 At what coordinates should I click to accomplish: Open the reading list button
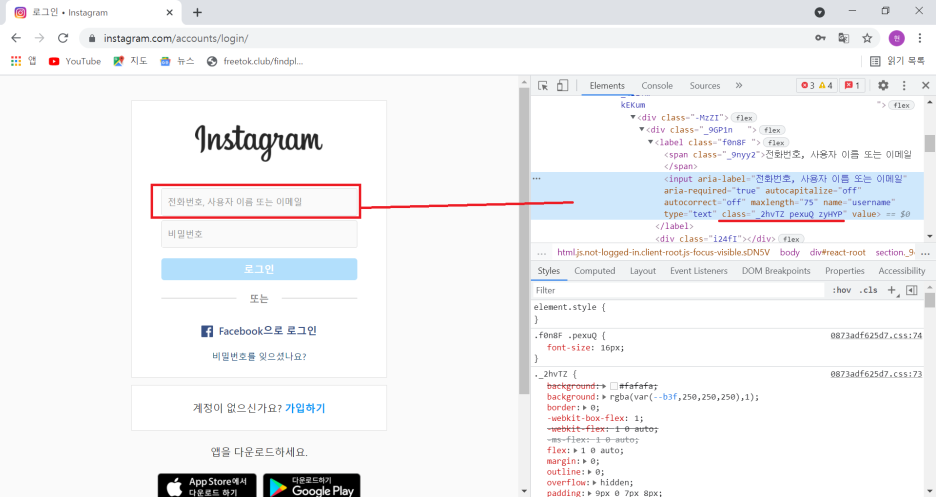point(897,61)
